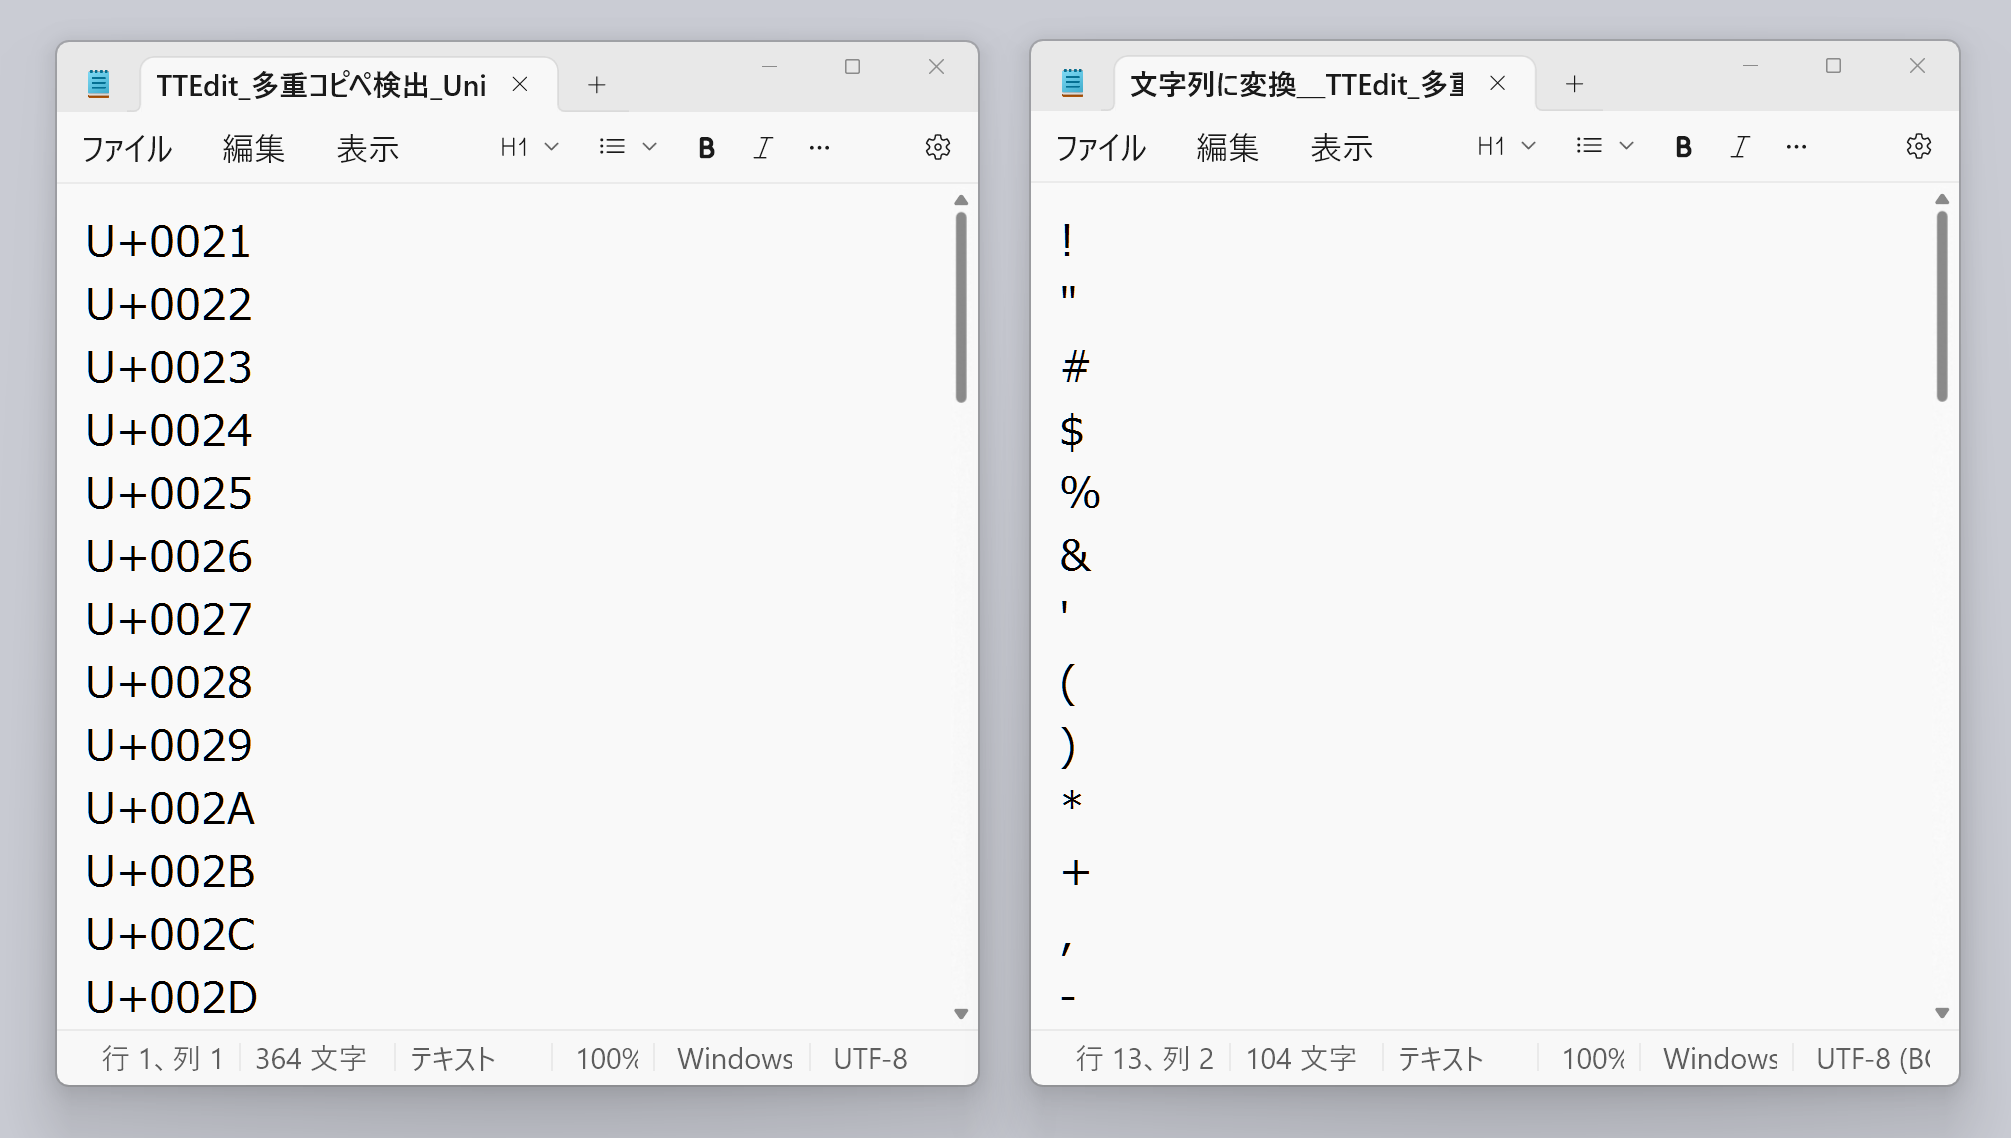Viewport: 2011px width, 1138px height.
Task: Open 表示 menu in right Notepad window
Action: 1342,148
